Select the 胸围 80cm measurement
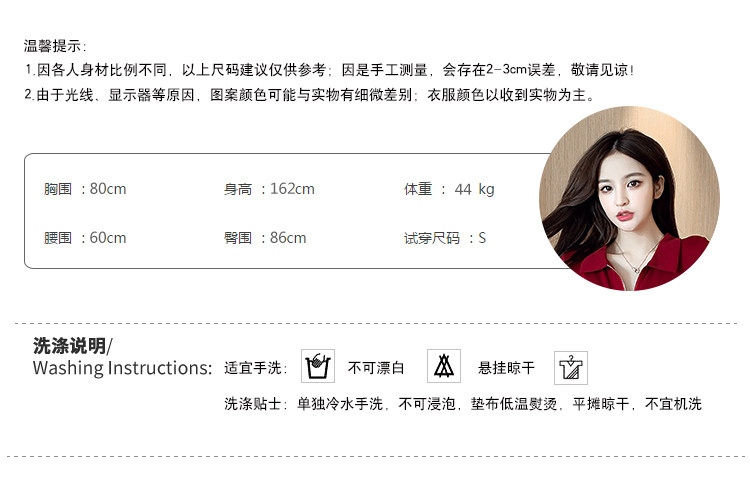750x479 pixels. [x=85, y=189]
